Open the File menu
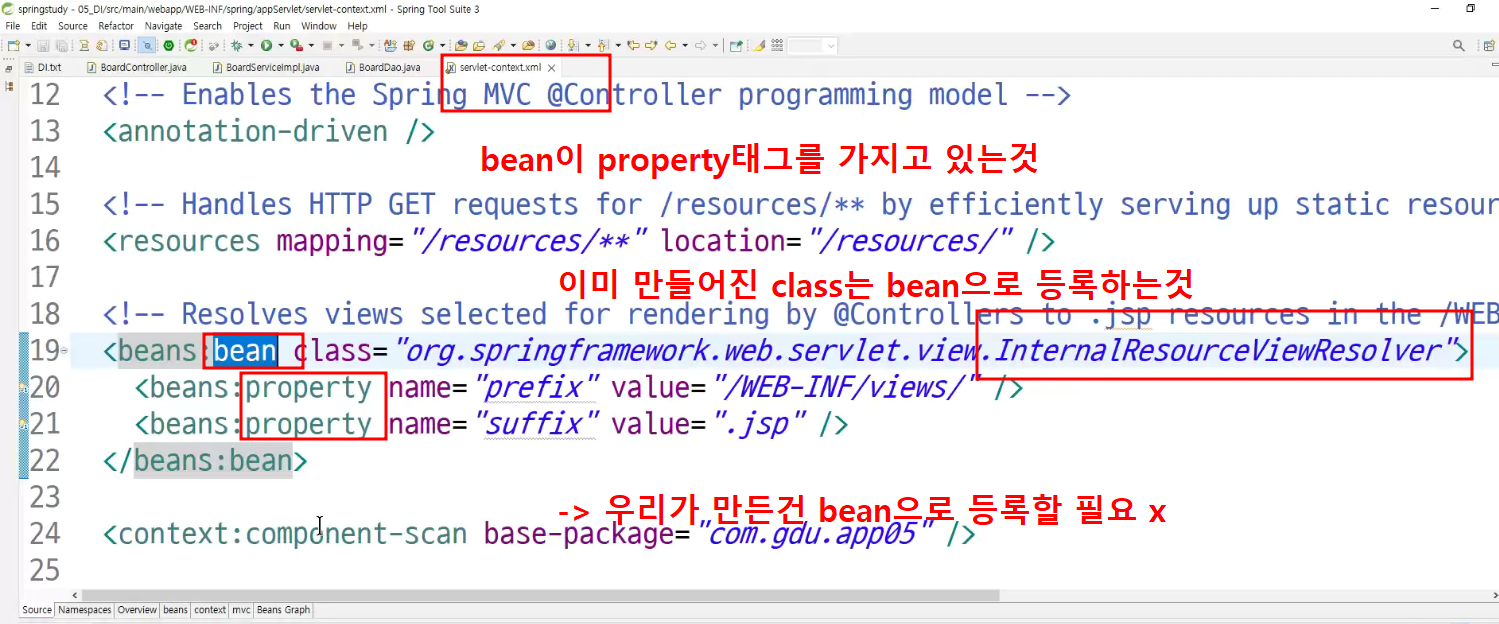The height and width of the screenshot is (624, 1499). coord(13,26)
